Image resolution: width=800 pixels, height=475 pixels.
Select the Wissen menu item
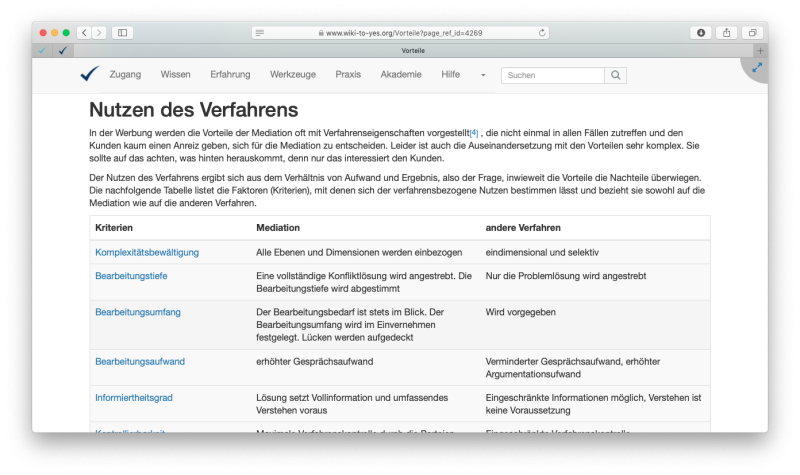[x=176, y=74]
